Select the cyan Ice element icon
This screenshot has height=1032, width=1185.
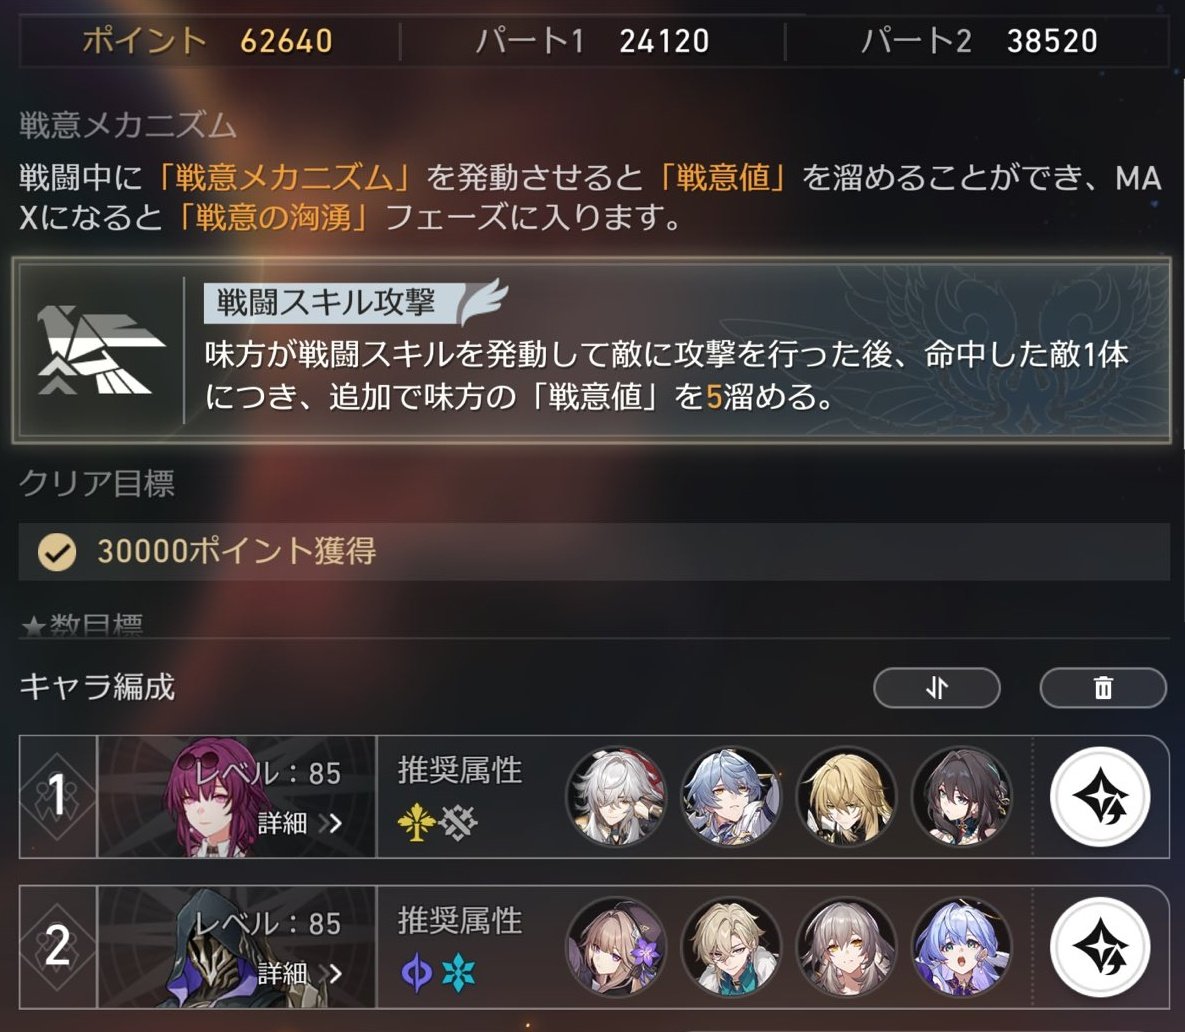pos(459,972)
